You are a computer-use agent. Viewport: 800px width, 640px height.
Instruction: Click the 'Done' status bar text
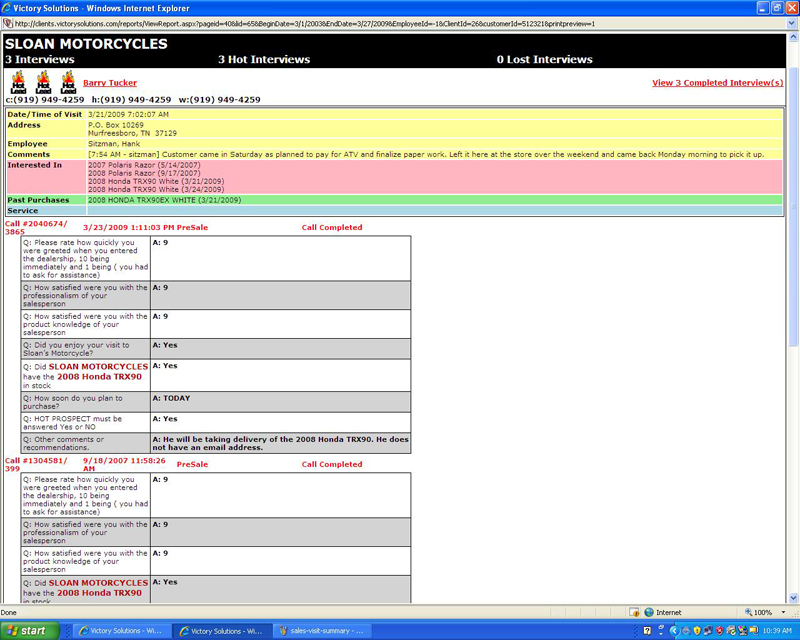coord(9,612)
